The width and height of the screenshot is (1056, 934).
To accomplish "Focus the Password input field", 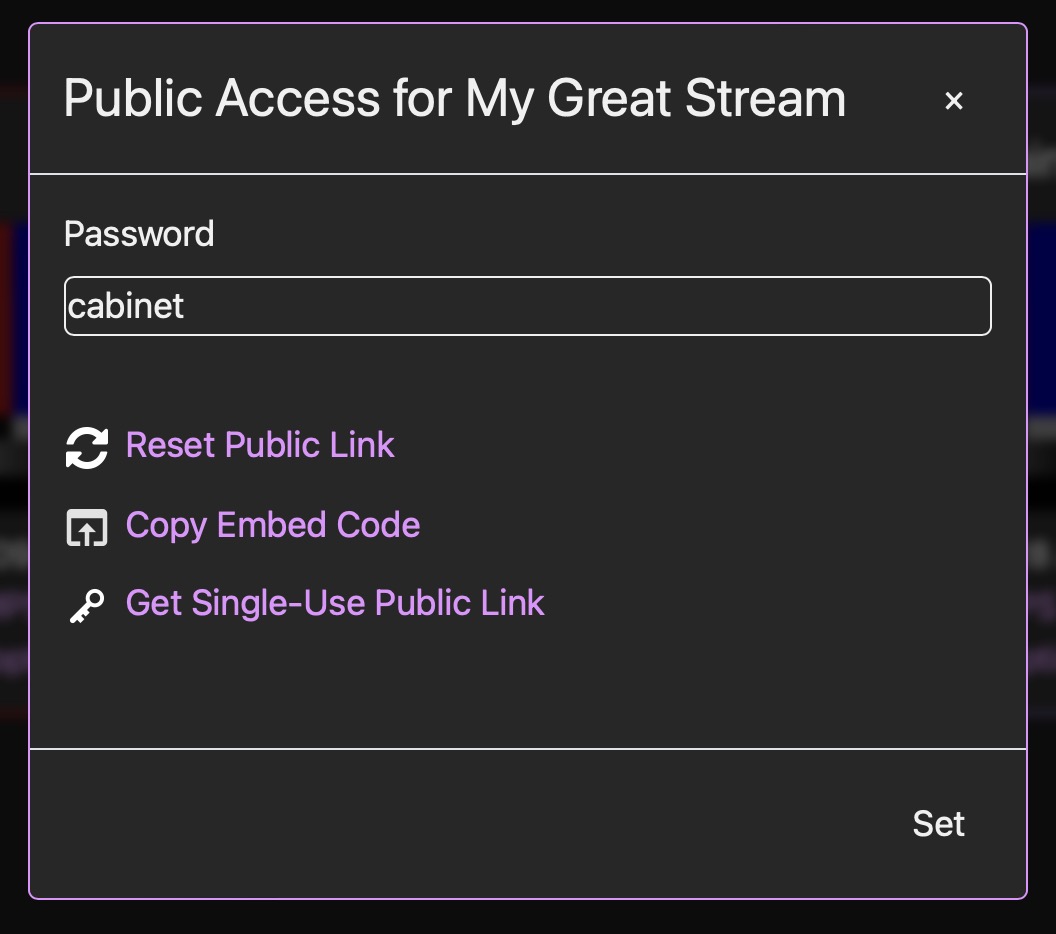I will point(528,306).
